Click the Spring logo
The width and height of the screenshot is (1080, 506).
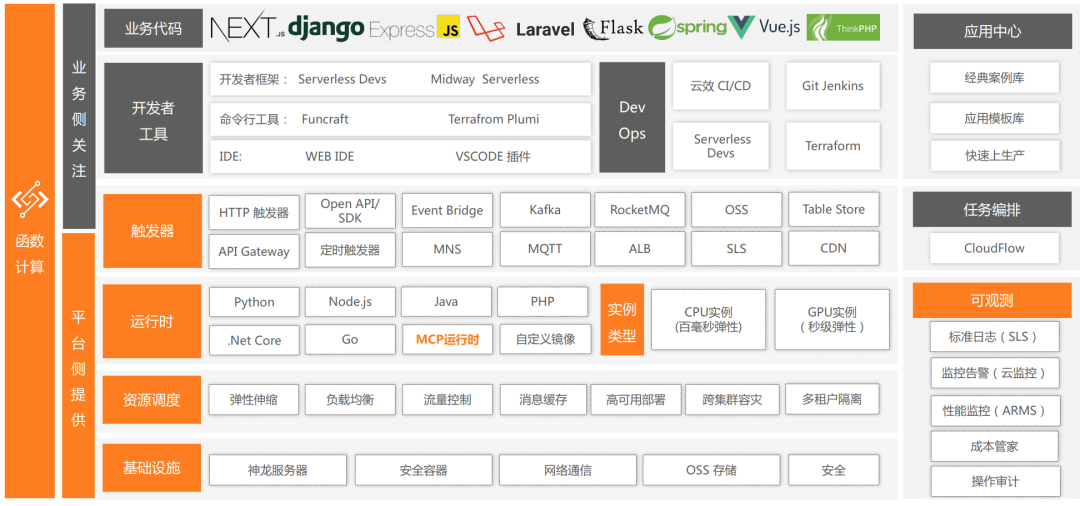tap(687, 28)
